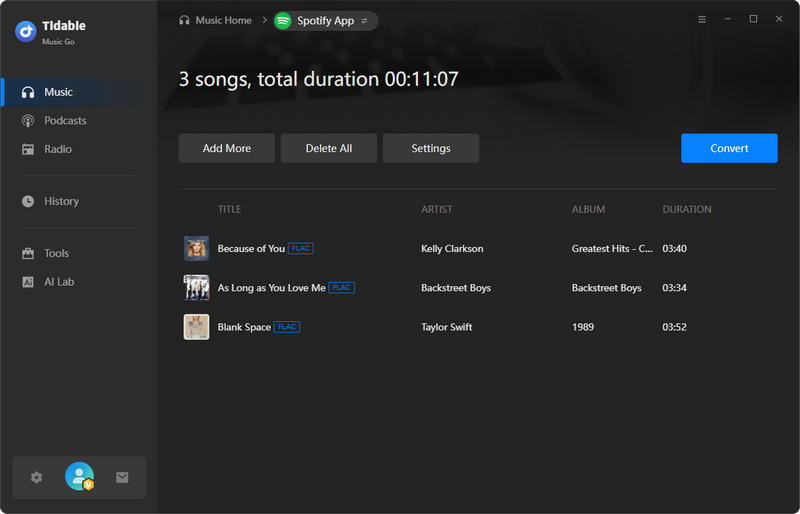Open the Tools section
The height and width of the screenshot is (514, 800).
point(78,253)
